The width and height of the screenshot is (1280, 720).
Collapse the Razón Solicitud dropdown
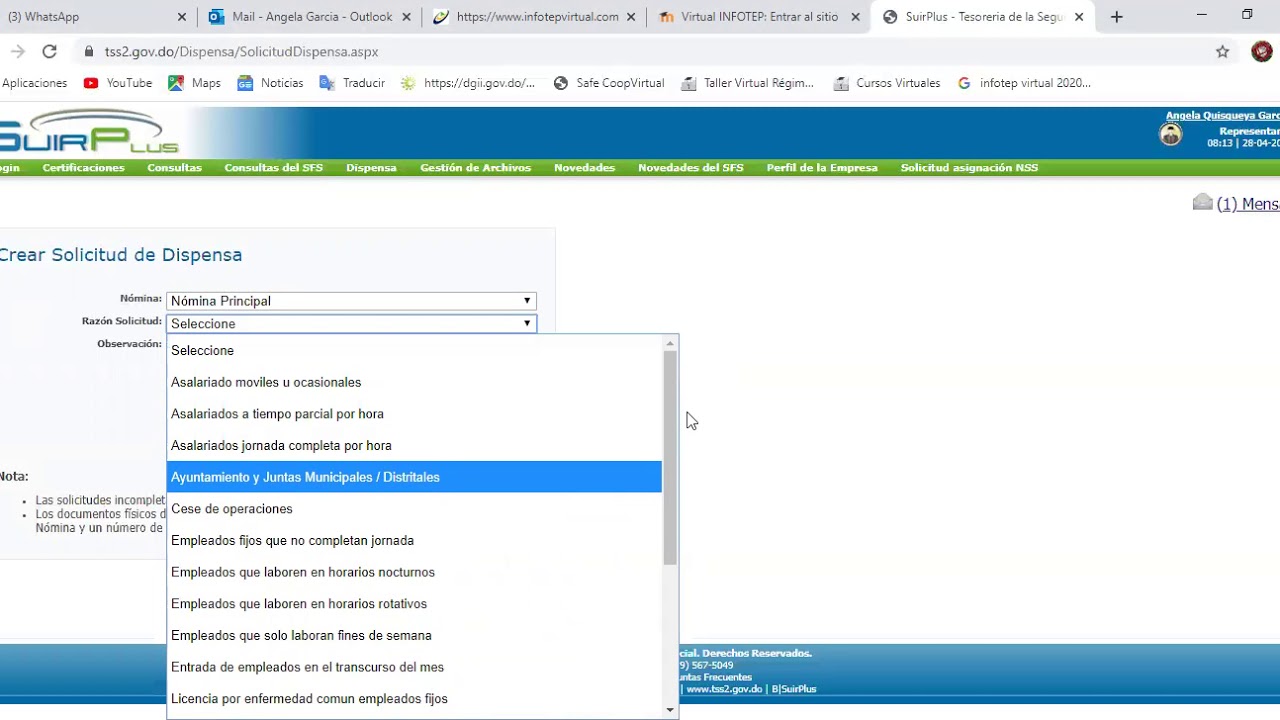[x=351, y=324]
